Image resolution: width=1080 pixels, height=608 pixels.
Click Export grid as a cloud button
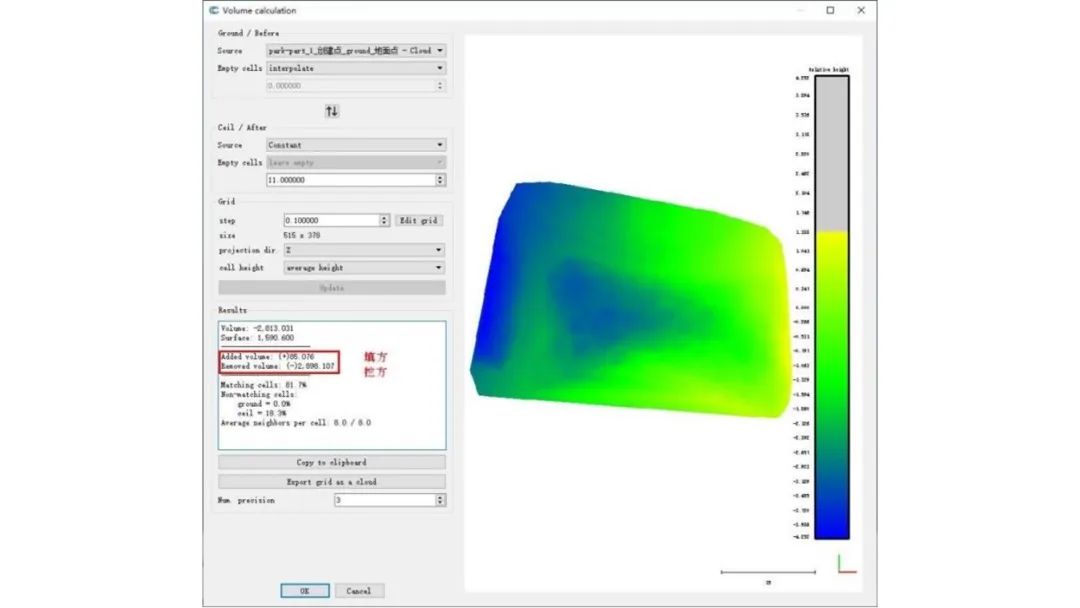pos(332,481)
